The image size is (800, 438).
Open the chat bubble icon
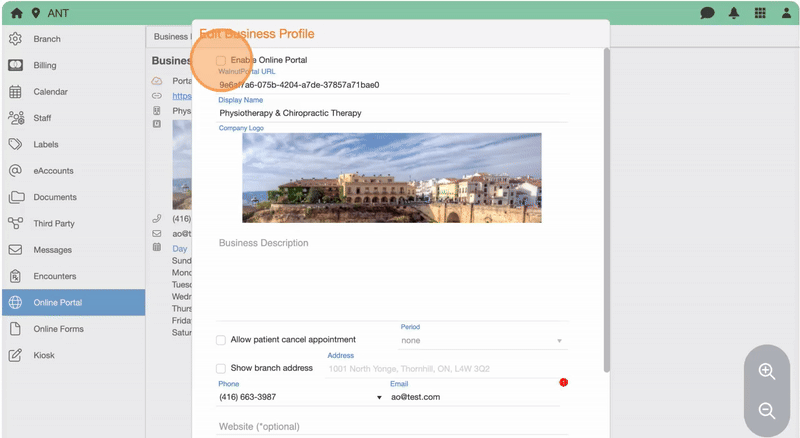point(708,13)
